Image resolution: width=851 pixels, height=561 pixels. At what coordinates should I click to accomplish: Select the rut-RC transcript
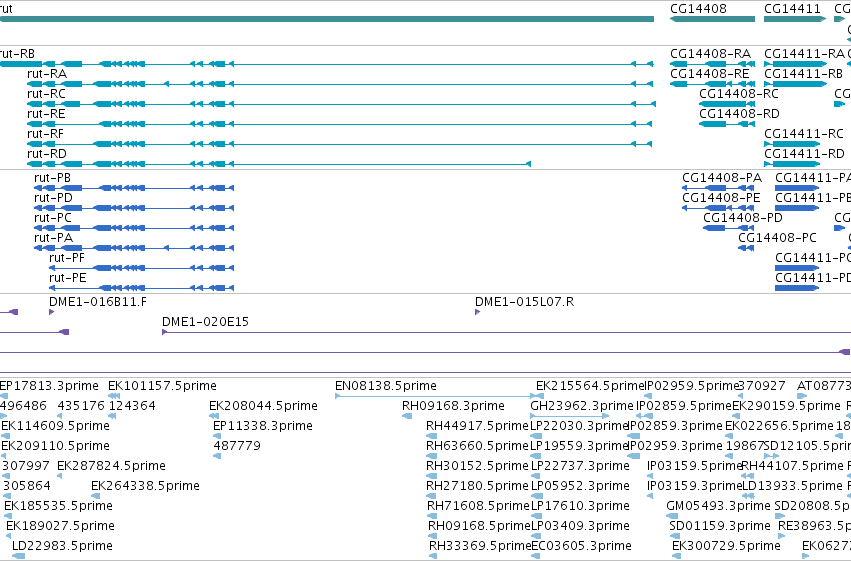pos(341,104)
